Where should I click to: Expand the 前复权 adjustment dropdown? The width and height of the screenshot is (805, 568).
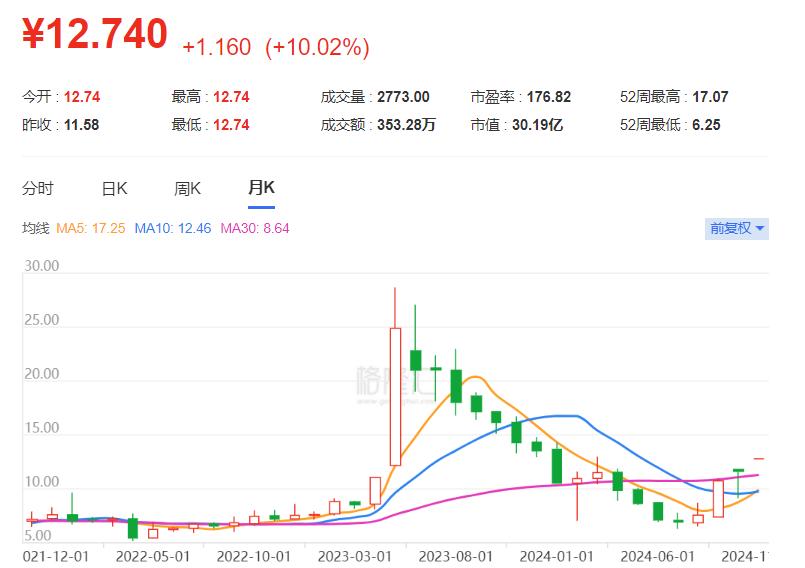coord(737,228)
